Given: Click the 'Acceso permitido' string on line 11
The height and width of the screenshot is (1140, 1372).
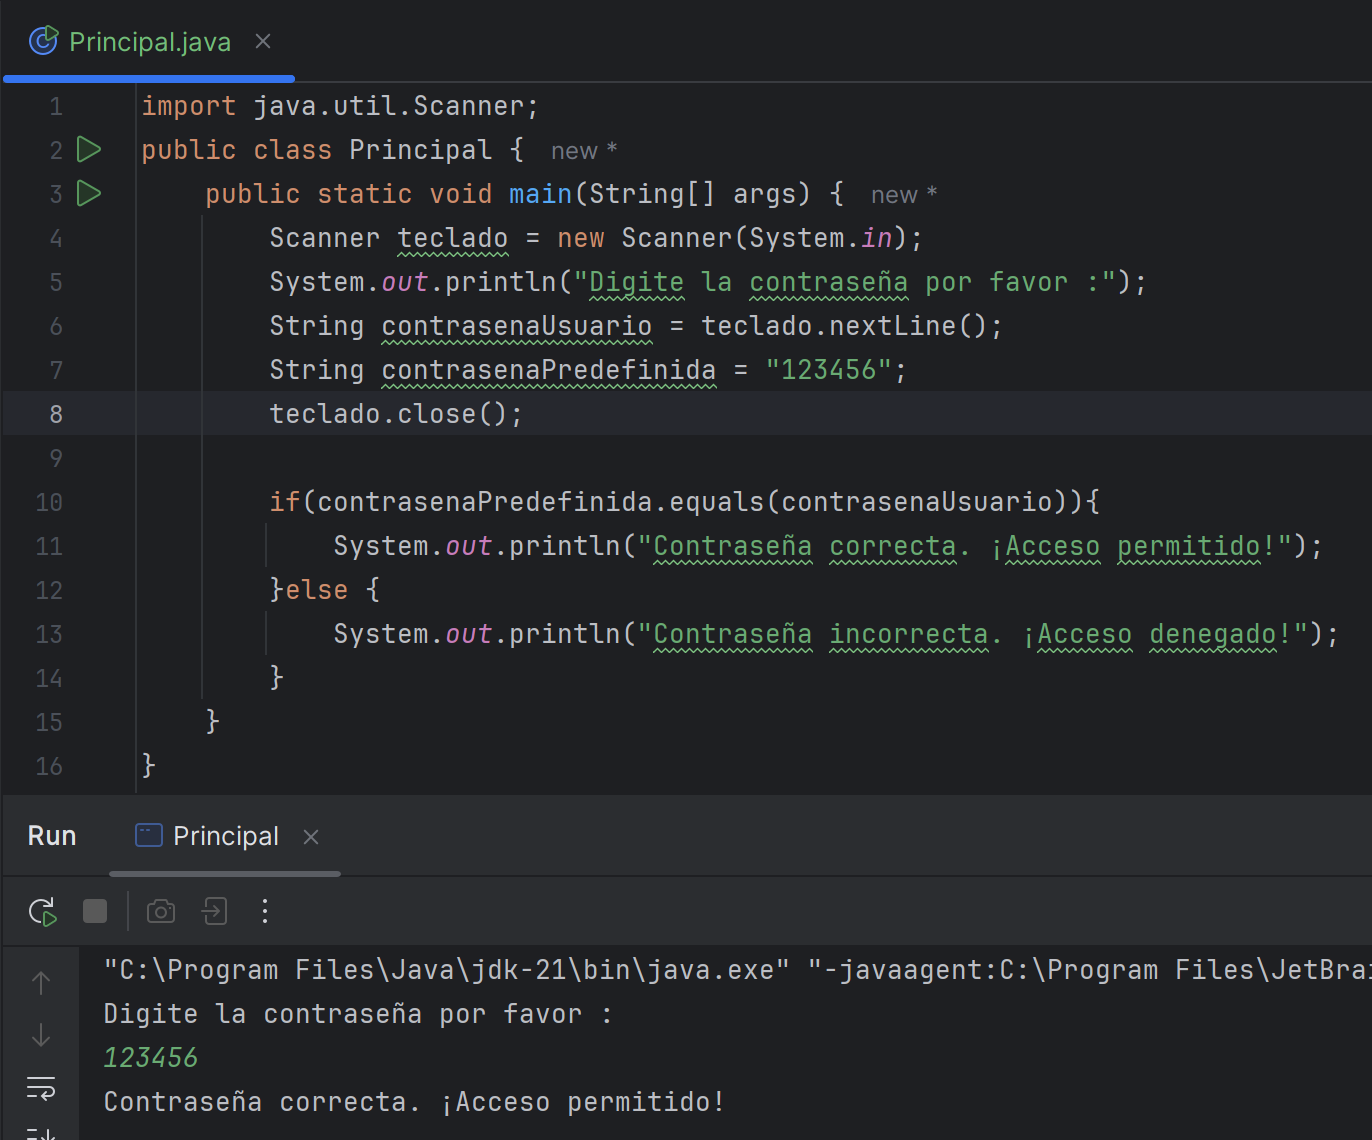Looking at the screenshot, I should (1133, 546).
